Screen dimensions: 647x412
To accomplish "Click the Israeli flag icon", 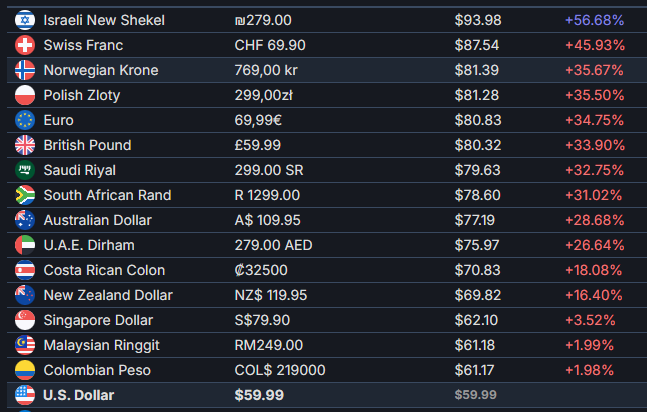I will click(x=25, y=20).
